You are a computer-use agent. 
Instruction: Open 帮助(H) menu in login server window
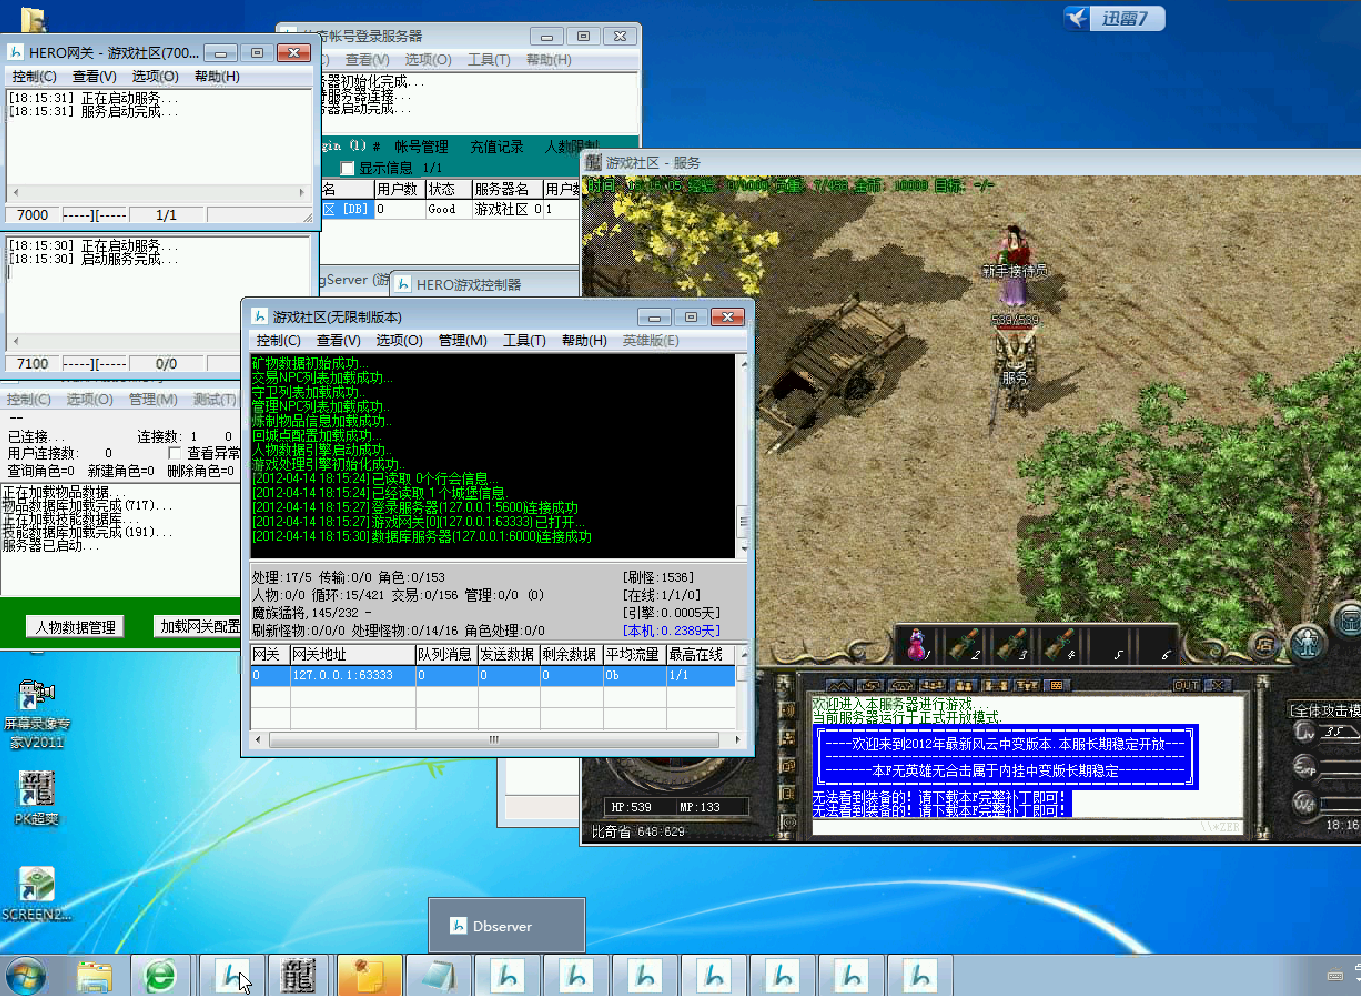point(549,60)
